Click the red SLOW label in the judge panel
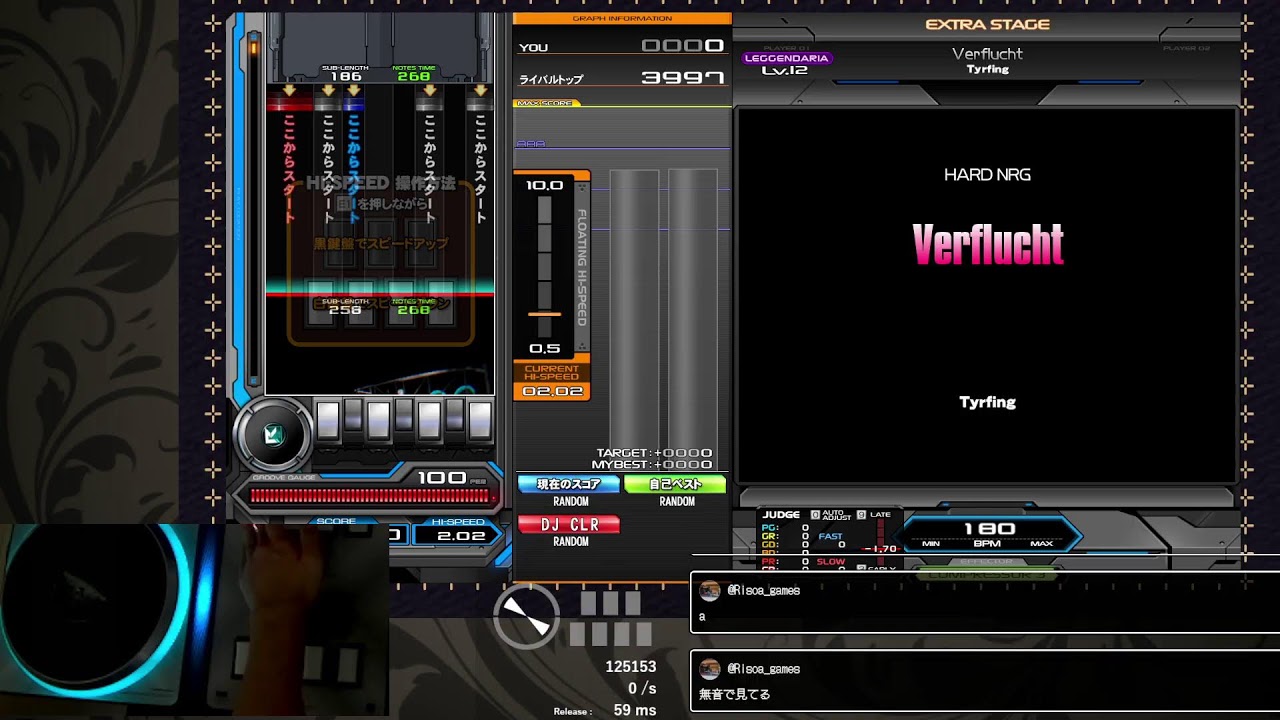The image size is (1280, 720). [x=831, y=562]
